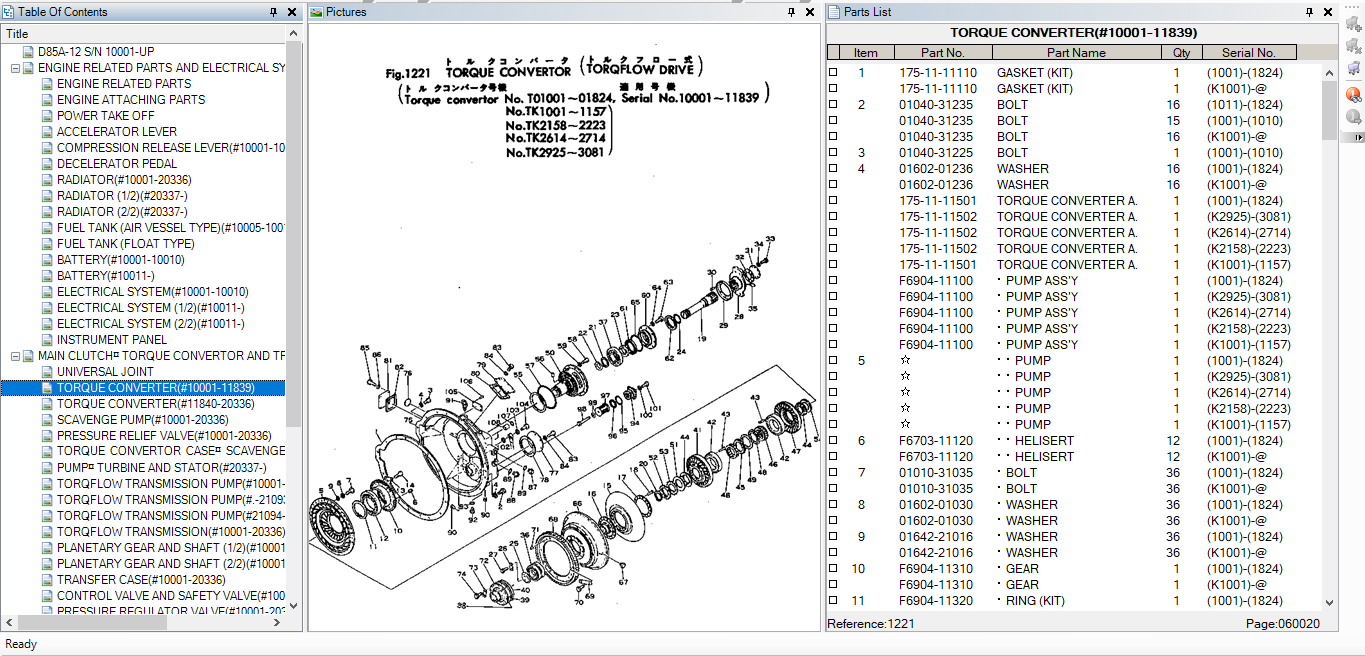This screenshot has height=656, width=1365.
Task: Click the cart icon with crossed marks
Action: tap(1354, 47)
